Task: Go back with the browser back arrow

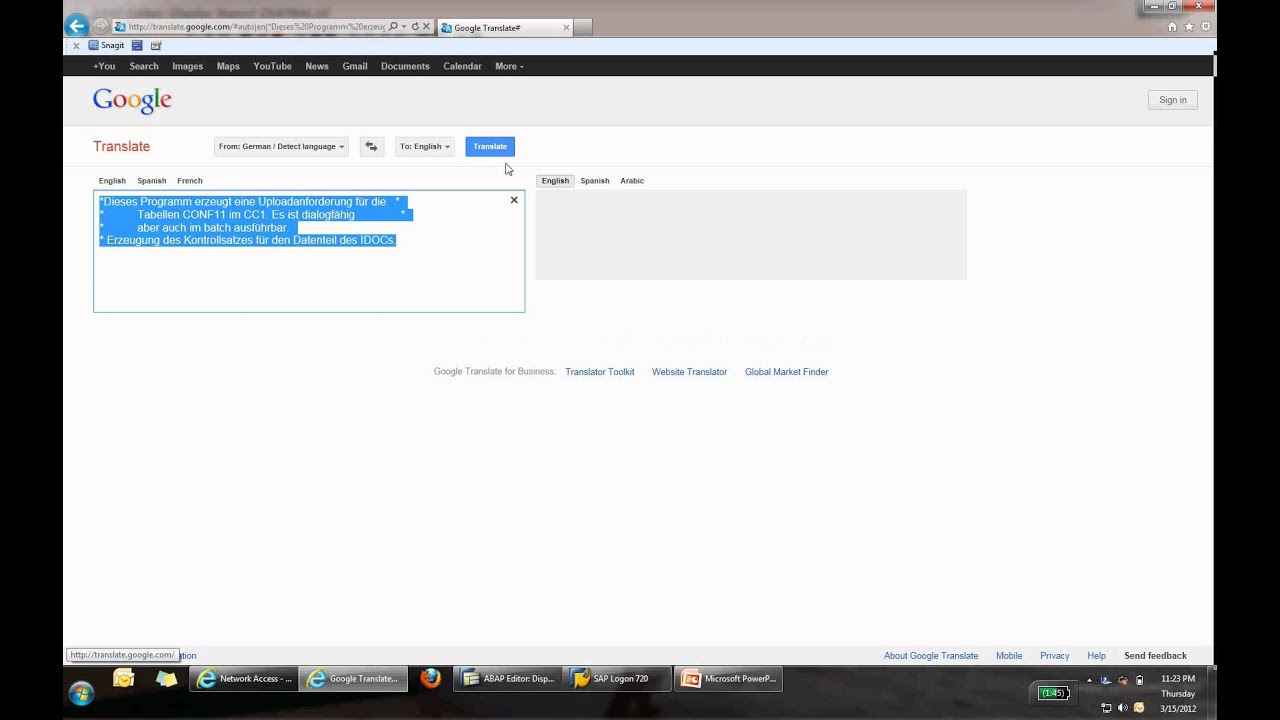Action: click(x=76, y=26)
